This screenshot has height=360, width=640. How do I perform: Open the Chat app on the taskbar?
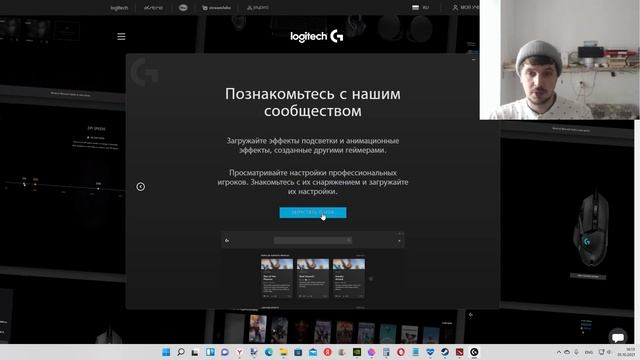pyautogui.click(x=225, y=352)
